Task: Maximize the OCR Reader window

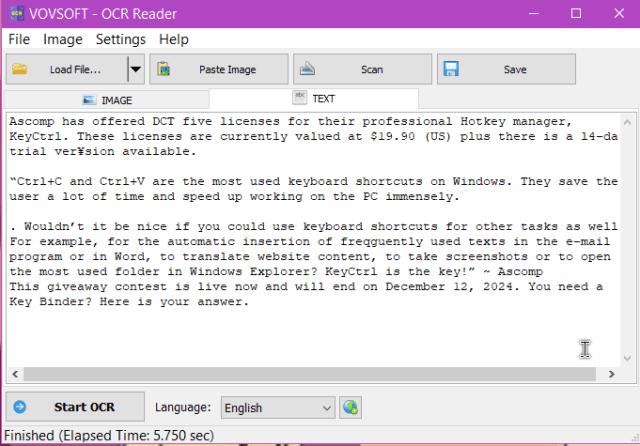Action: [x=576, y=13]
